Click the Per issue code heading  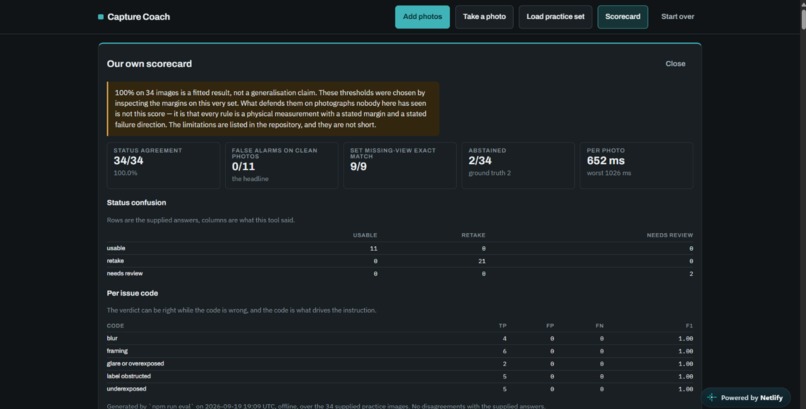[x=132, y=293]
